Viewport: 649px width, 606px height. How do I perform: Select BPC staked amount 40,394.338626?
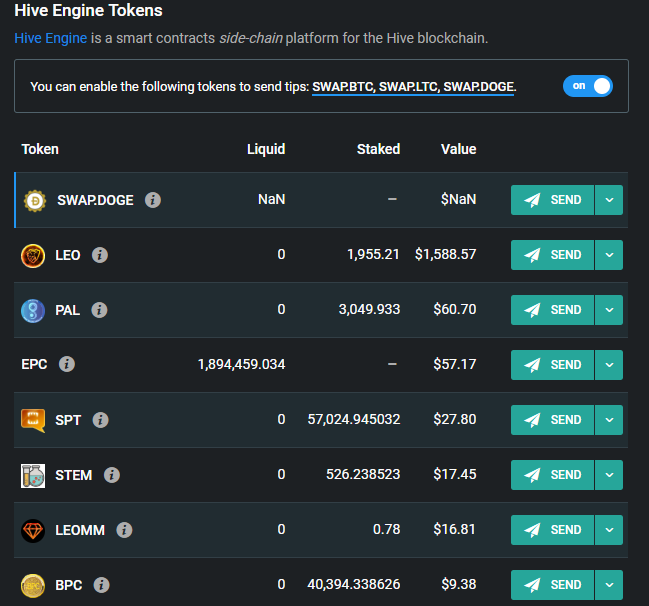coord(354,584)
